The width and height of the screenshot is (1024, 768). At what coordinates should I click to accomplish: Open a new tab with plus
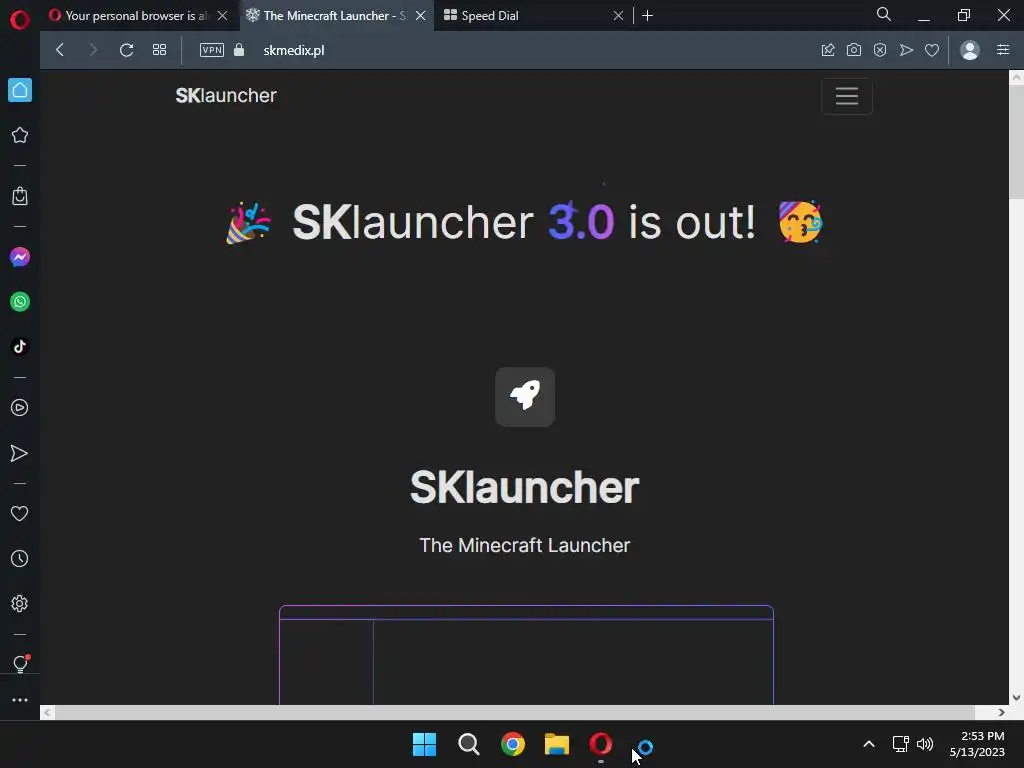coord(648,16)
